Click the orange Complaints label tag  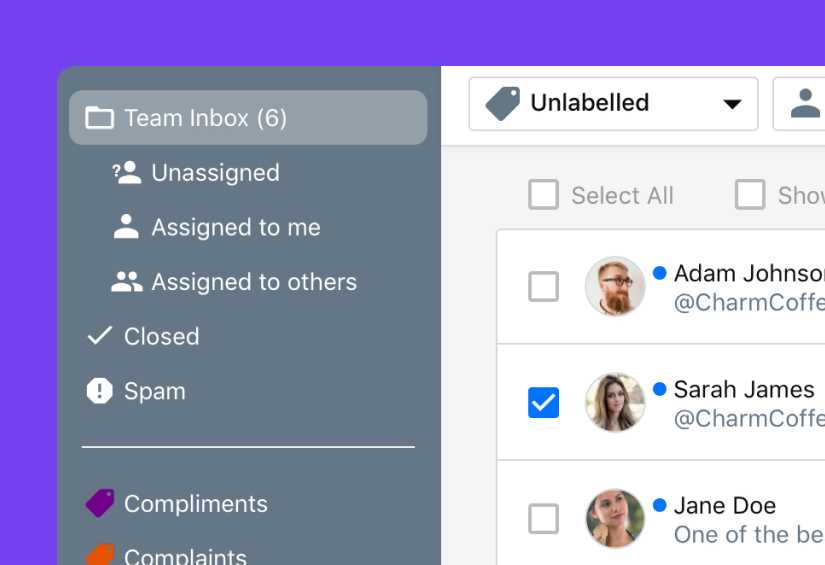tap(99, 554)
